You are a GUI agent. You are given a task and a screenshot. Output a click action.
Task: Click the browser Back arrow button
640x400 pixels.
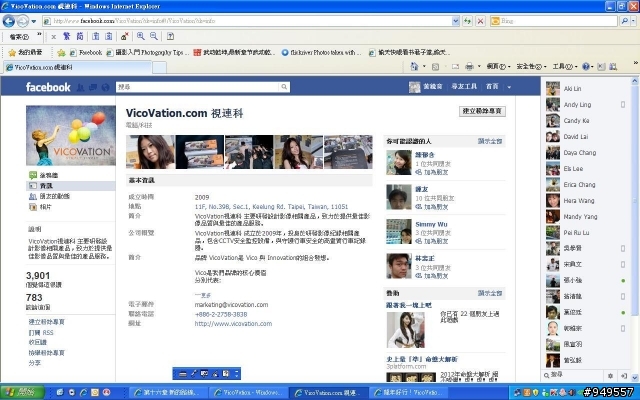(x=9, y=21)
